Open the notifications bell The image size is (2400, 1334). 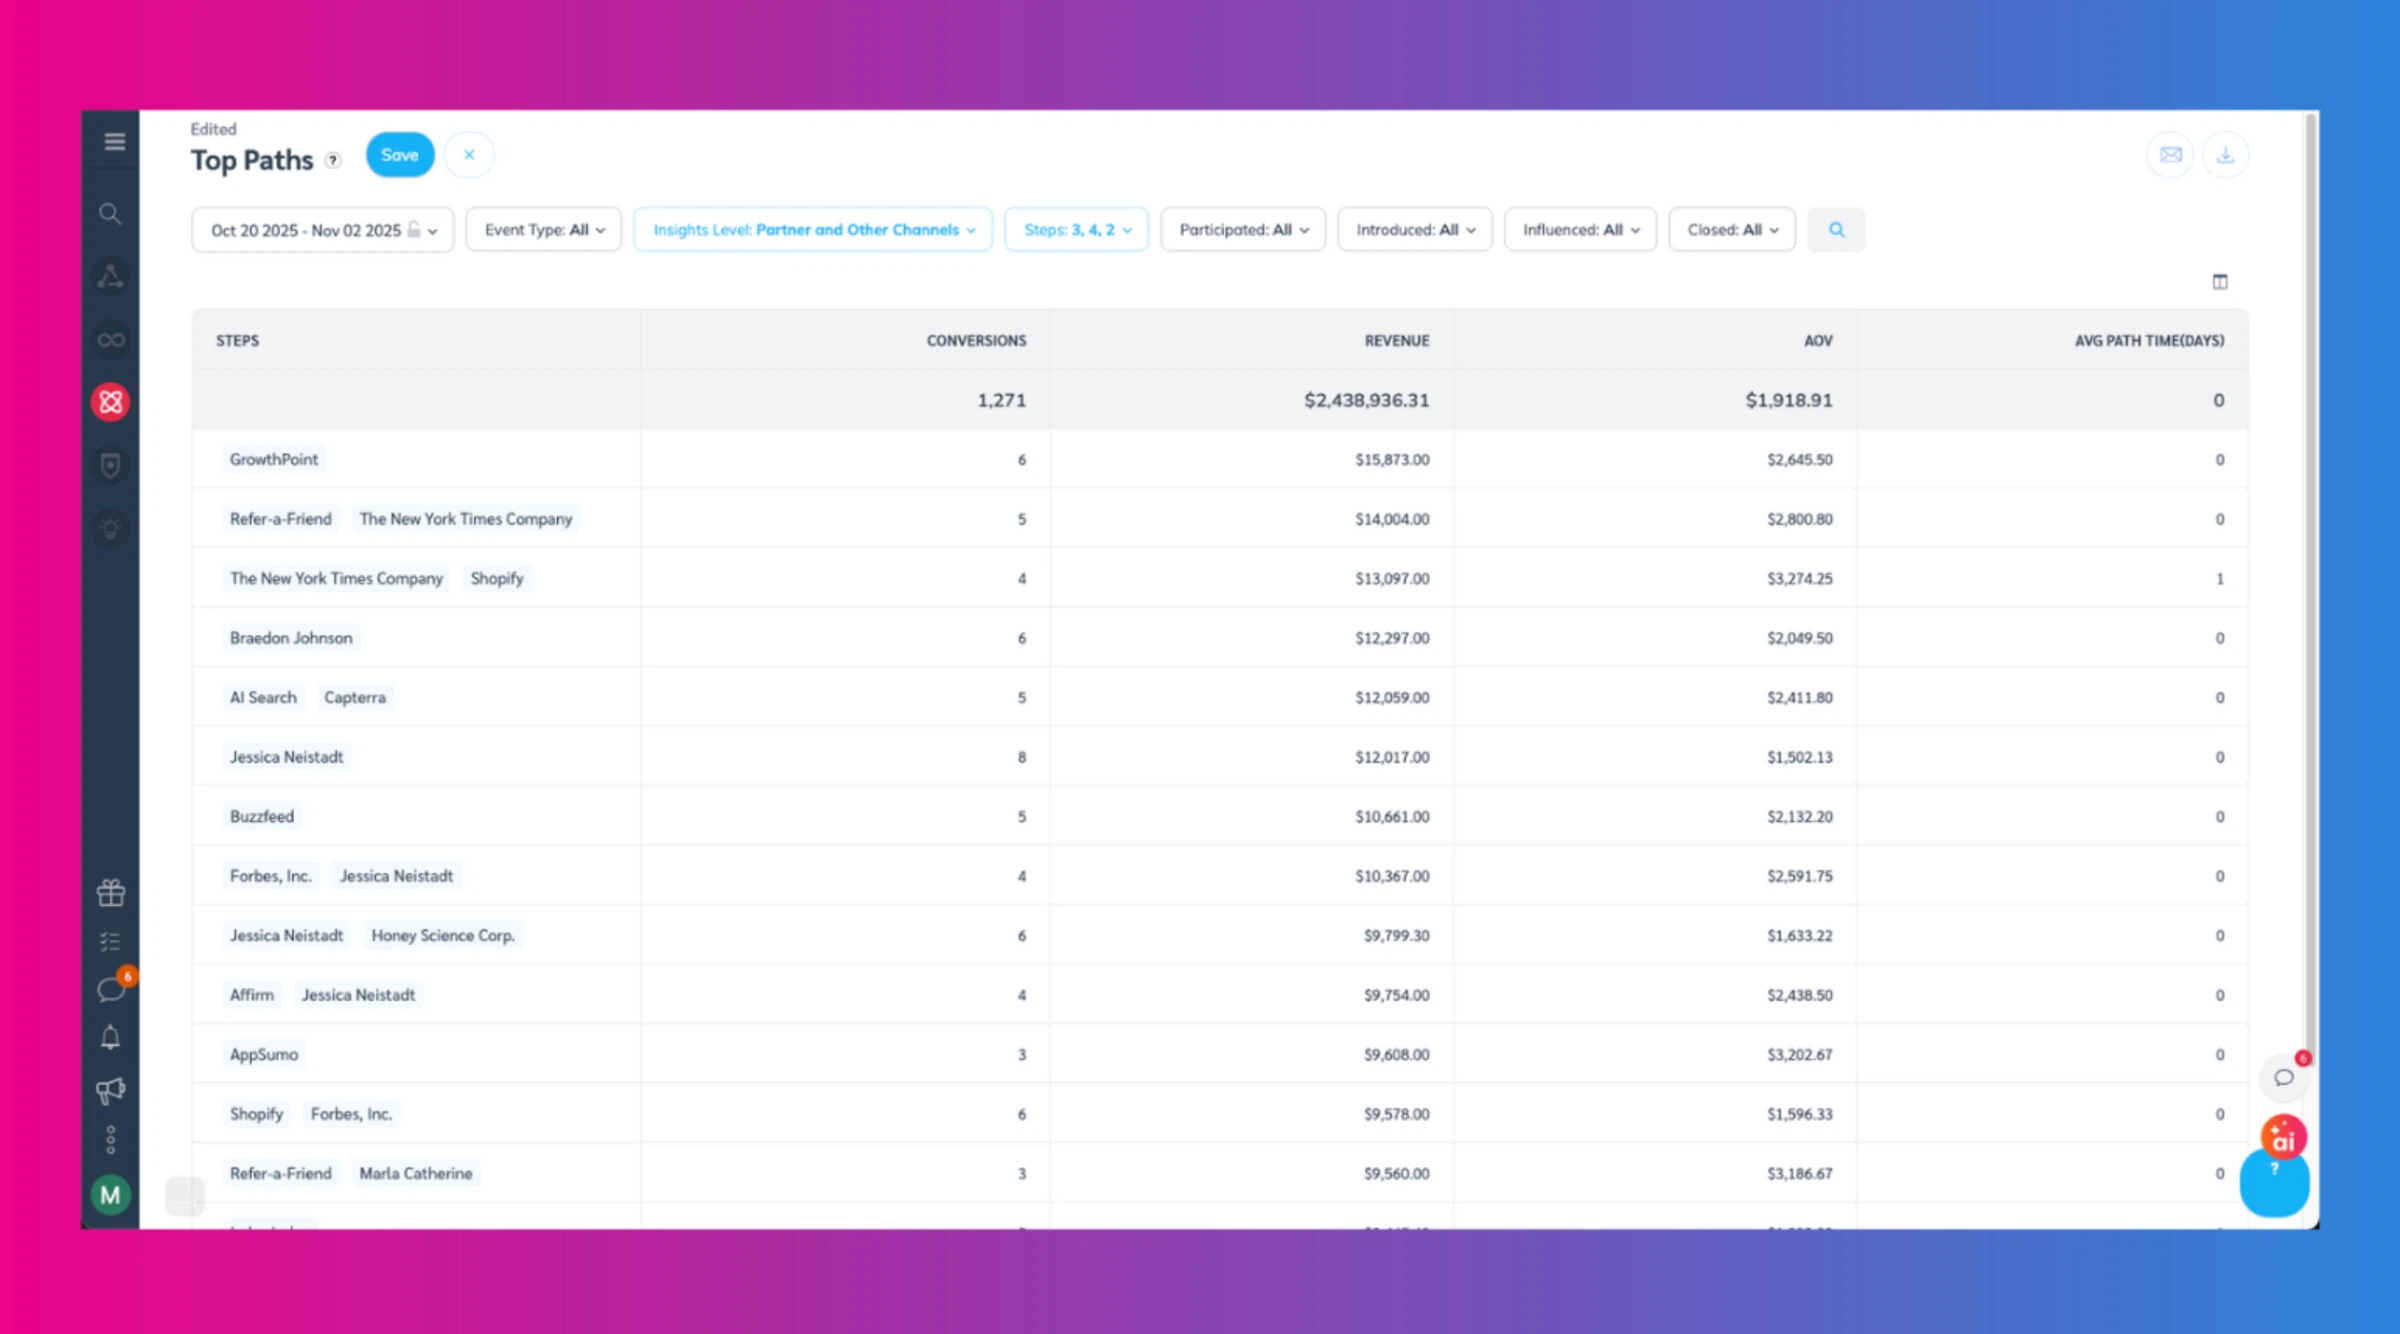[x=110, y=1037]
